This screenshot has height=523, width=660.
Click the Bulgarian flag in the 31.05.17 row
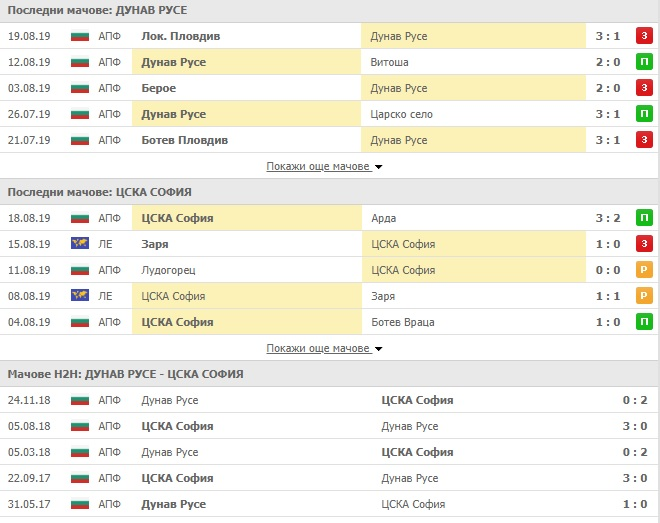pyautogui.click(x=80, y=504)
